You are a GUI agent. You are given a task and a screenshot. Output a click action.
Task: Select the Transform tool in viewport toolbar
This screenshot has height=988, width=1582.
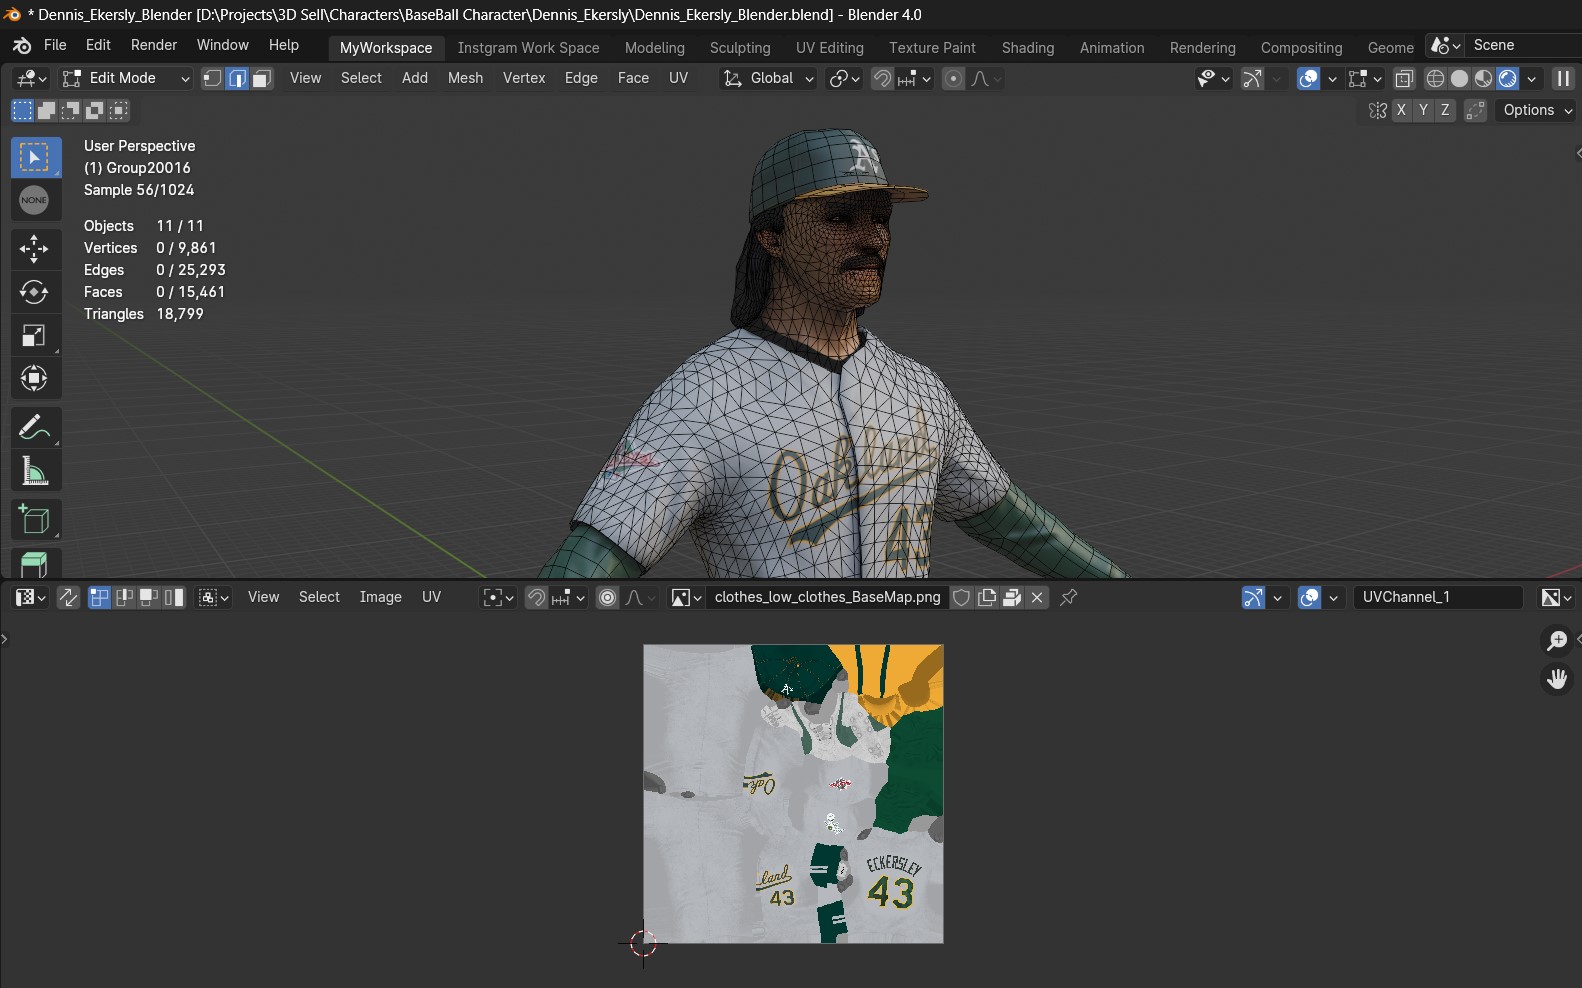pos(35,378)
